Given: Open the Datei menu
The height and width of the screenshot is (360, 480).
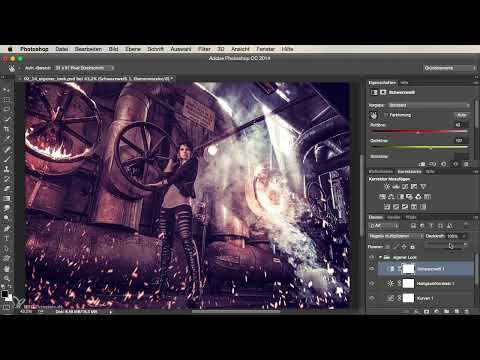Looking at the screenshot, I should pyautogui.click(x=62, y=49).
